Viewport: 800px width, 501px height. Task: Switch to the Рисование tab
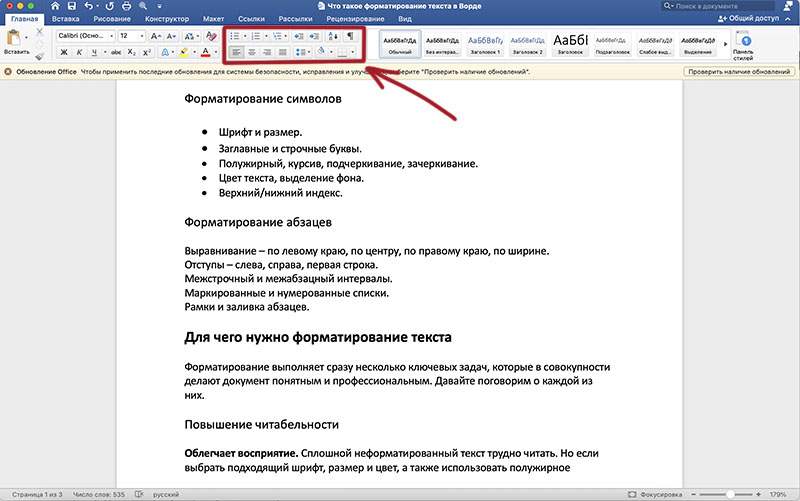pos(112,19)
